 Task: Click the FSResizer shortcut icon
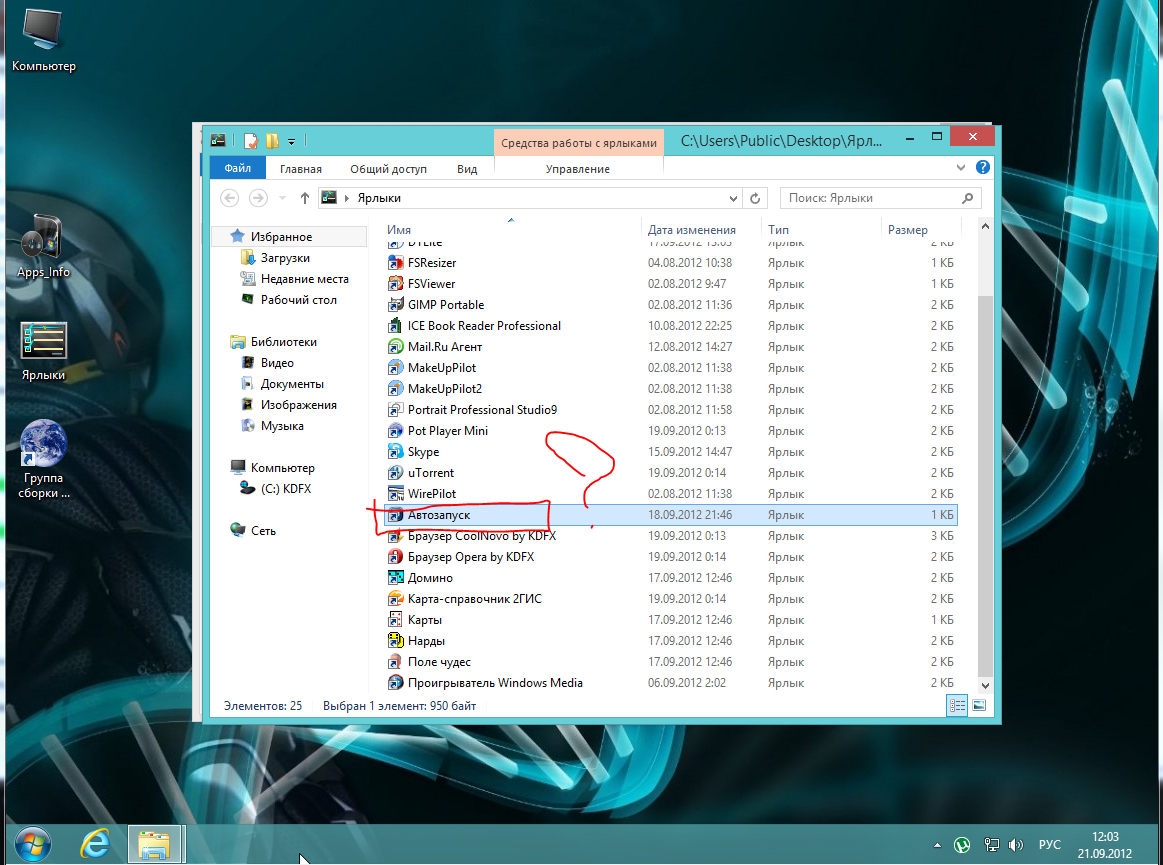click(x=396, y=263)
